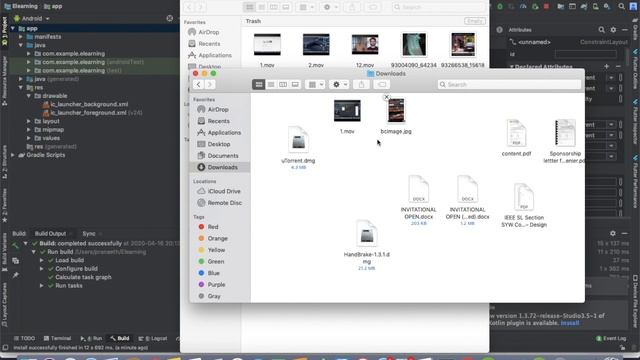
Task: Search attributes with magnifier icon in Attributes panel
Action: [x=601, y=30]
